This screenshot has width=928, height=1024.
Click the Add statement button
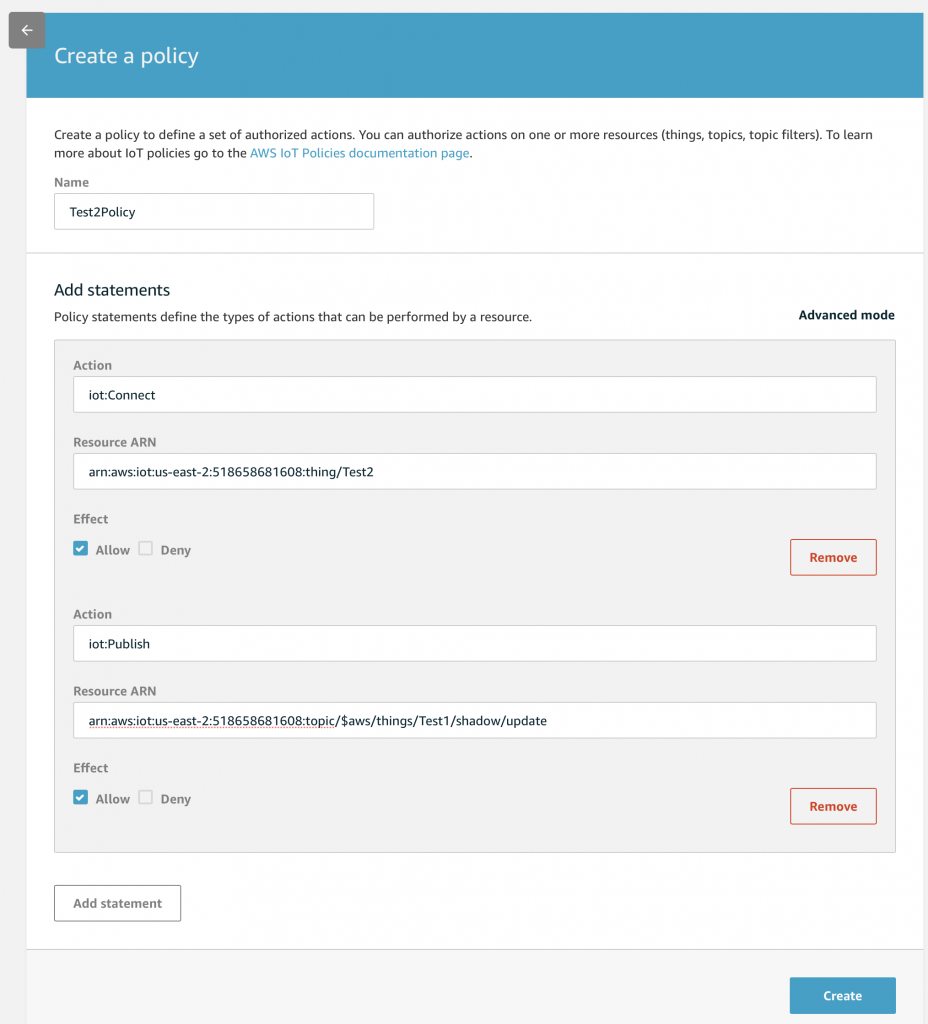click(x=118, y=903)
